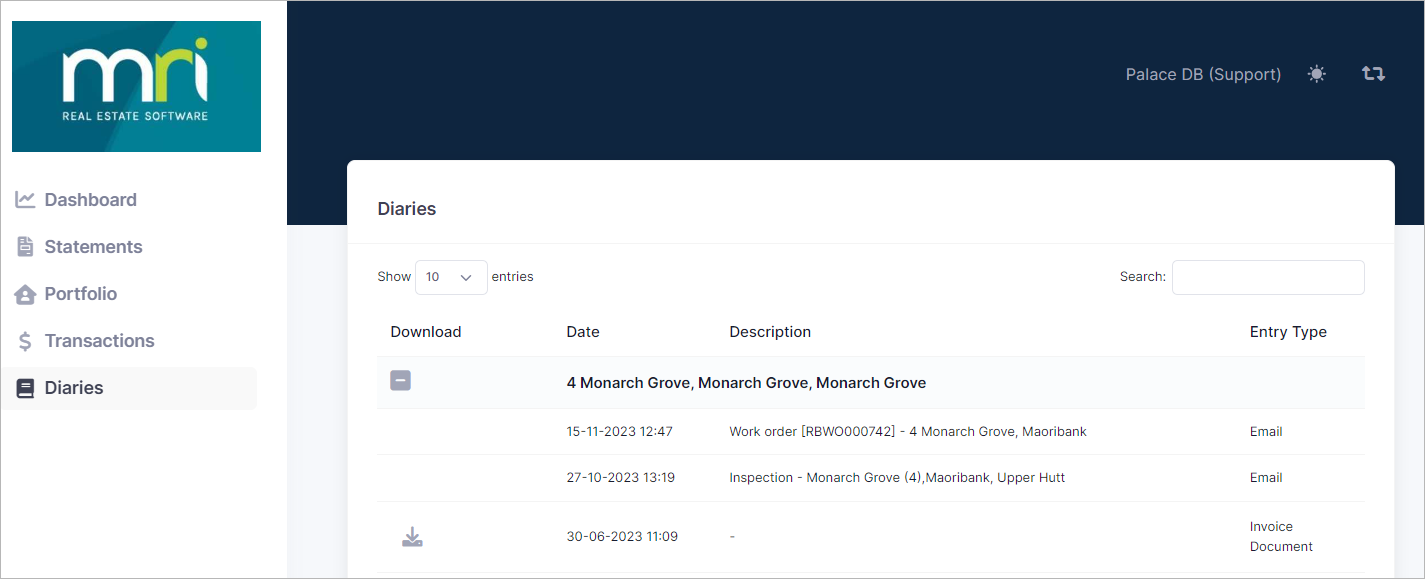The width and height of the screenshot is (1425, 579).
Task: Click the 30-06-2023 11:09 date cell
Action: pyautogui.click(x=622, y=537)
